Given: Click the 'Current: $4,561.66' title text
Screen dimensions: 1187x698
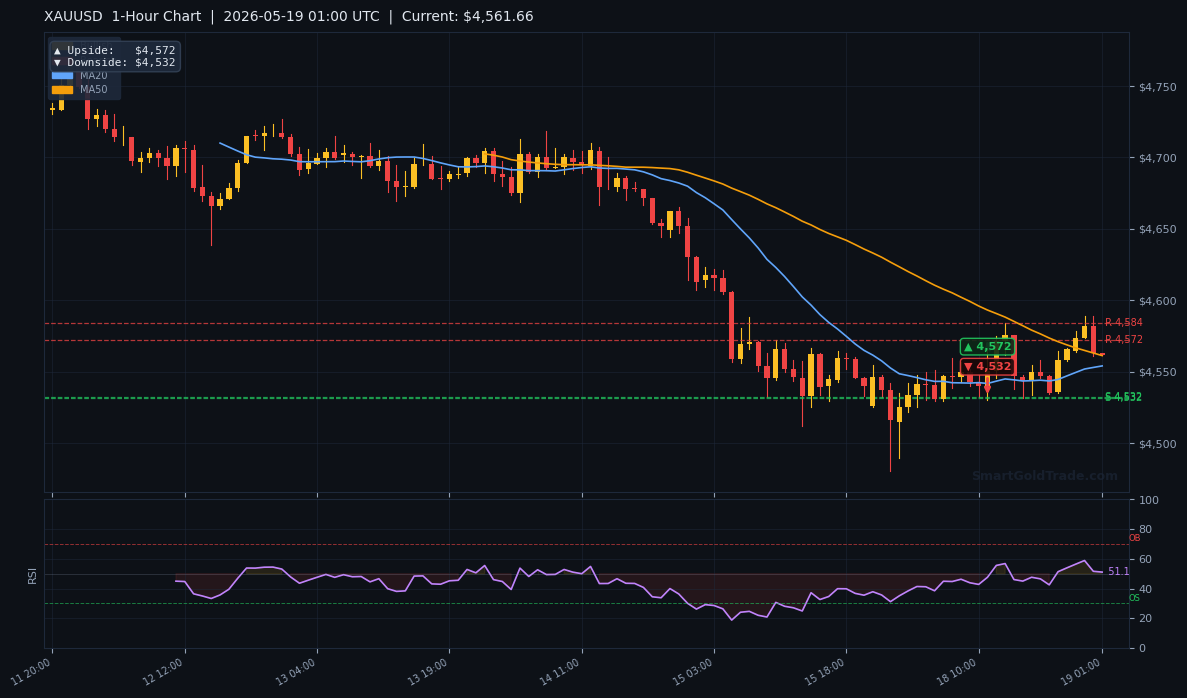Looking at the screenshot, I should click(467, 17).
